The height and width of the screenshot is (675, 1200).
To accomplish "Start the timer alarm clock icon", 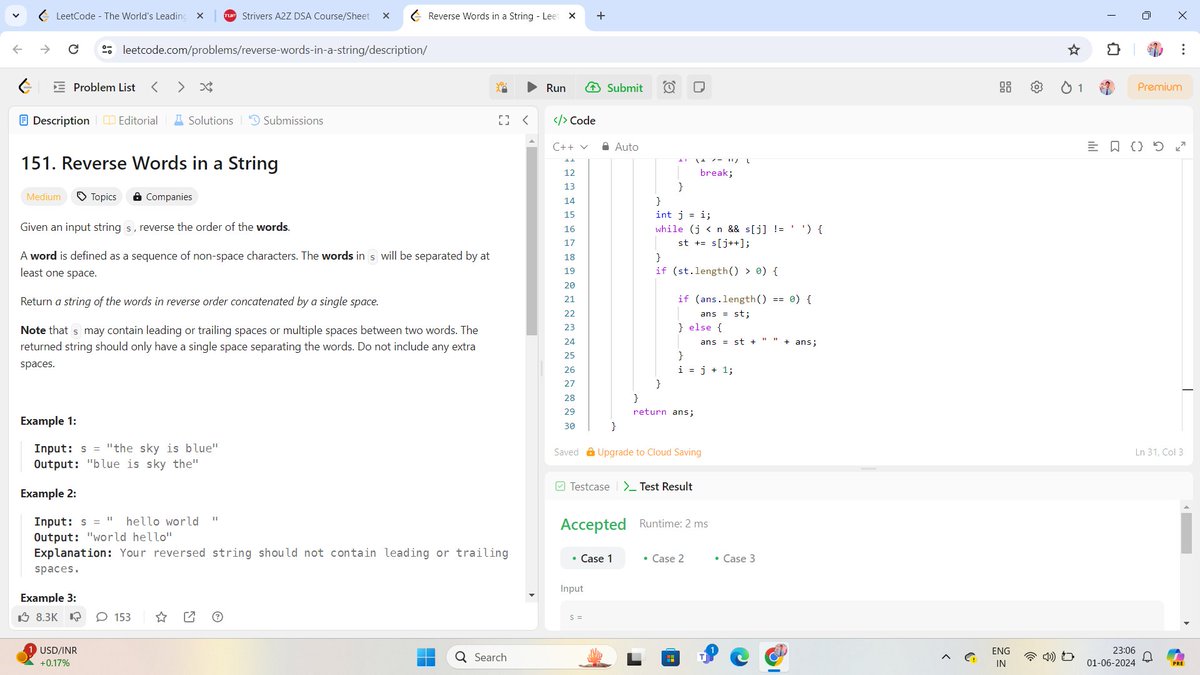I will pos(669,88).
